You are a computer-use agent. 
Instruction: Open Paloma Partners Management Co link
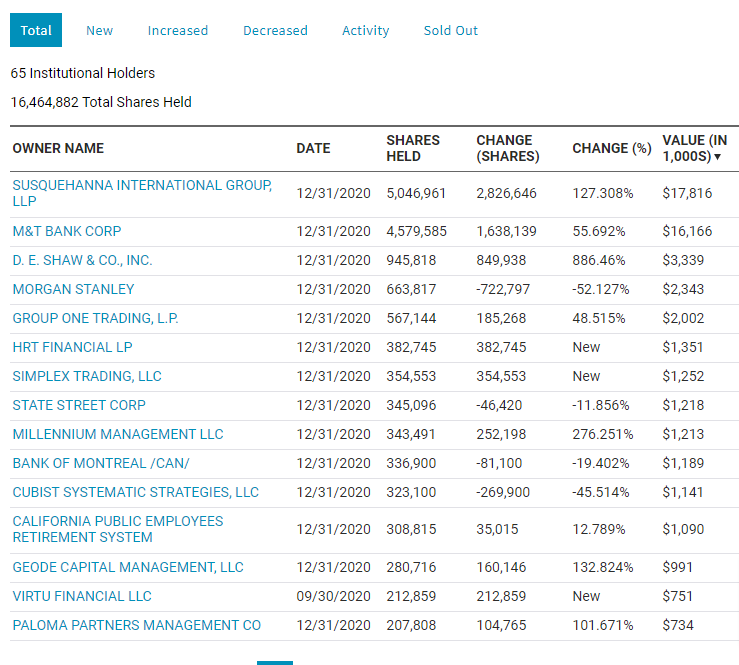pyautogui.click(x=137, y=625)
